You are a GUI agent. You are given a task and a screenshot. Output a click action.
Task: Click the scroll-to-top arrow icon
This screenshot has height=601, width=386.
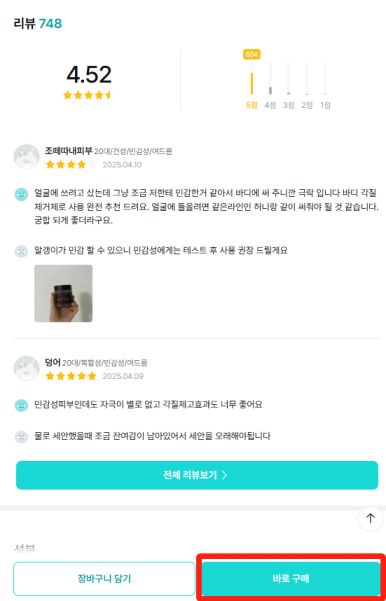[x=370, y=519]
